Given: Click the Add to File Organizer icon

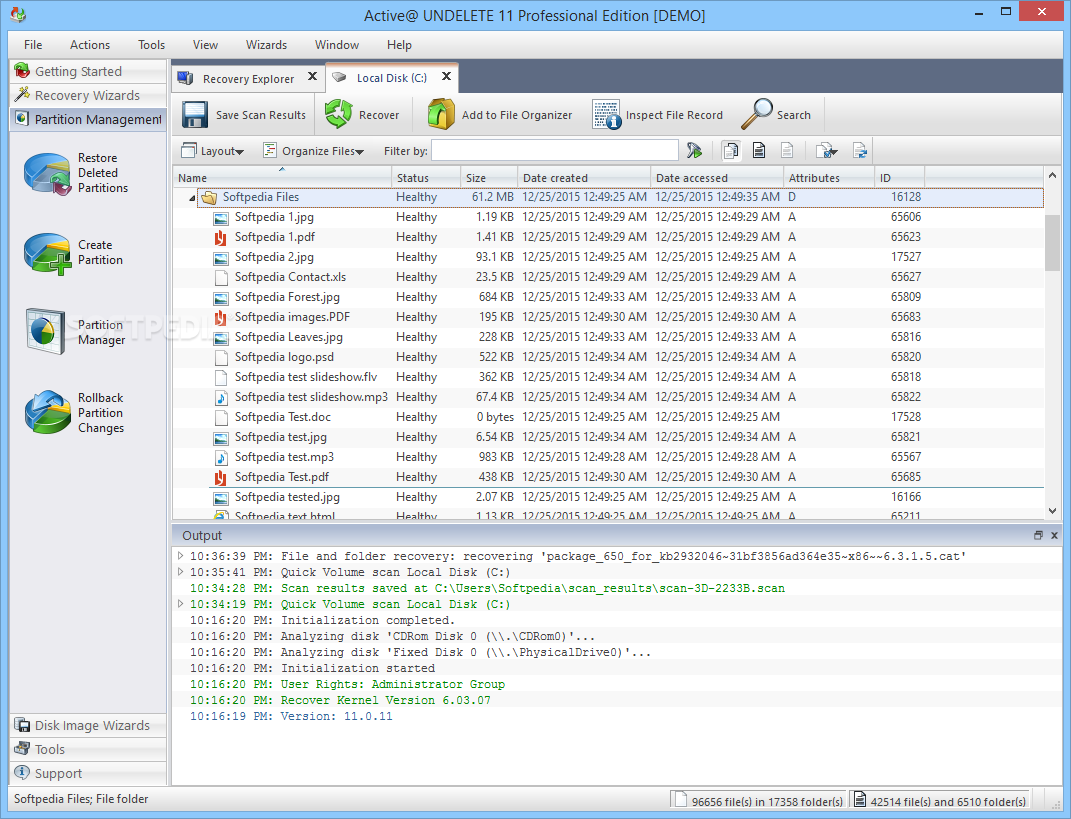Looking at the screenshot, I should (x=441, y=114).
